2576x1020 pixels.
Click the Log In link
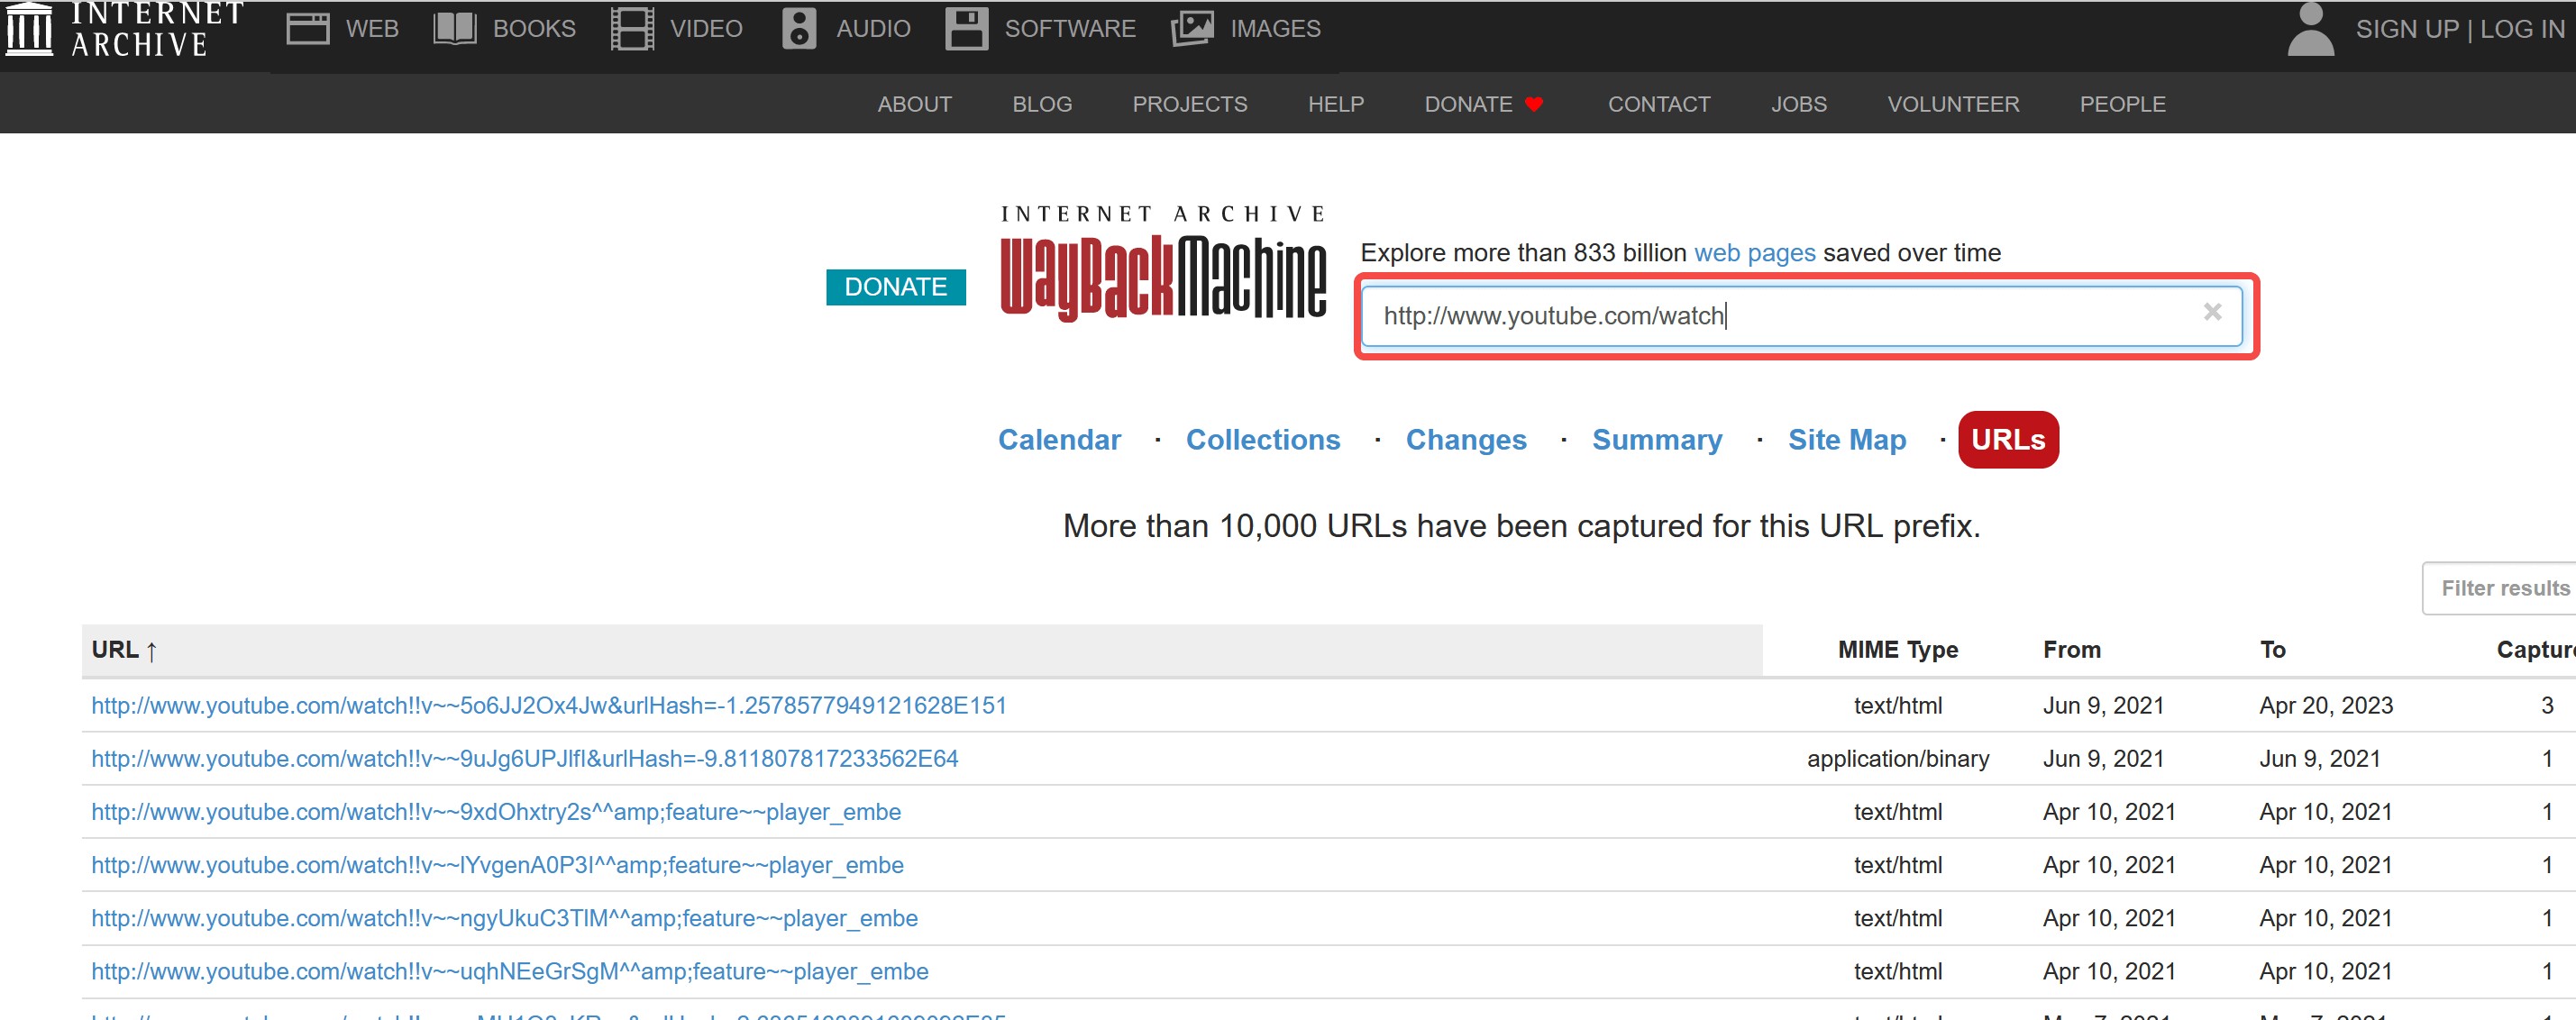(2522, 29)
